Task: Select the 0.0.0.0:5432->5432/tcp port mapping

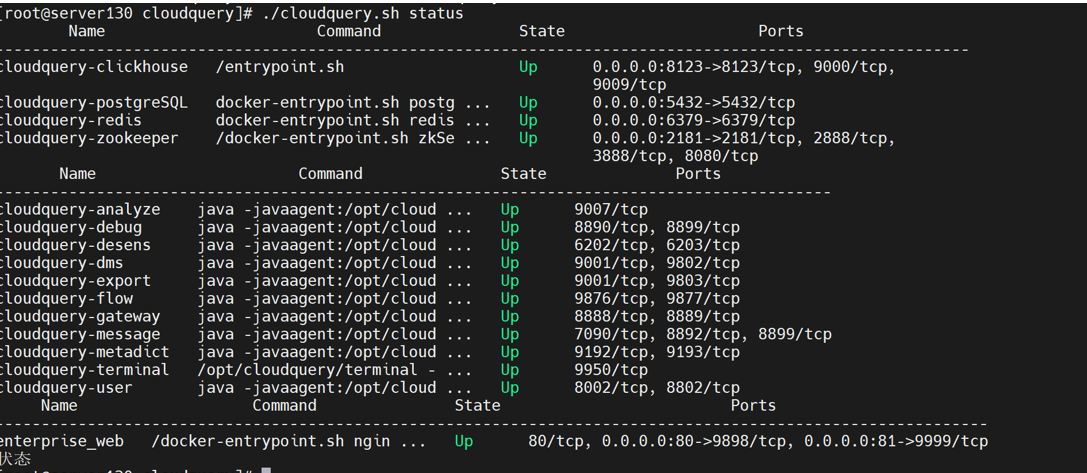Action: (x=693, y=103)
